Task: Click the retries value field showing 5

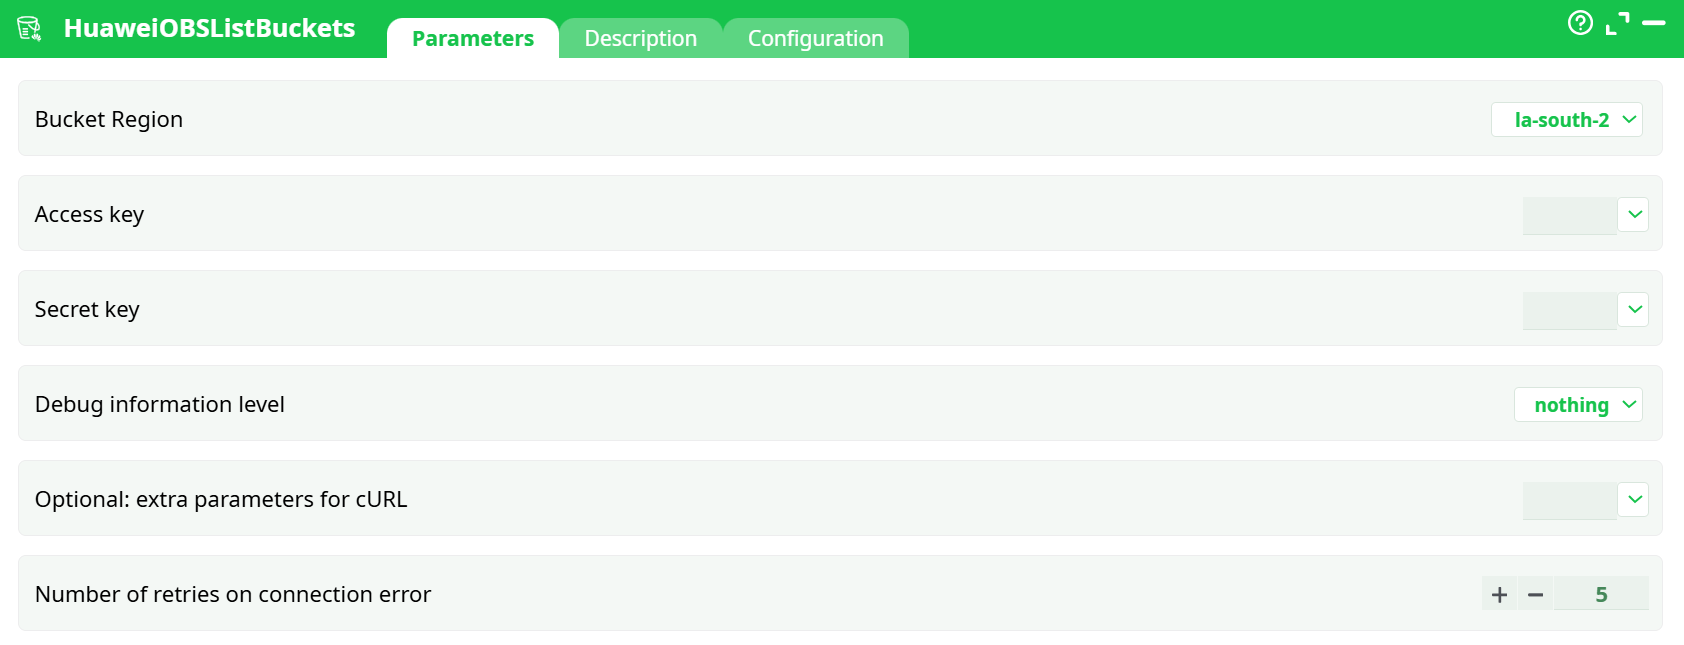Action: (1603, 593)
